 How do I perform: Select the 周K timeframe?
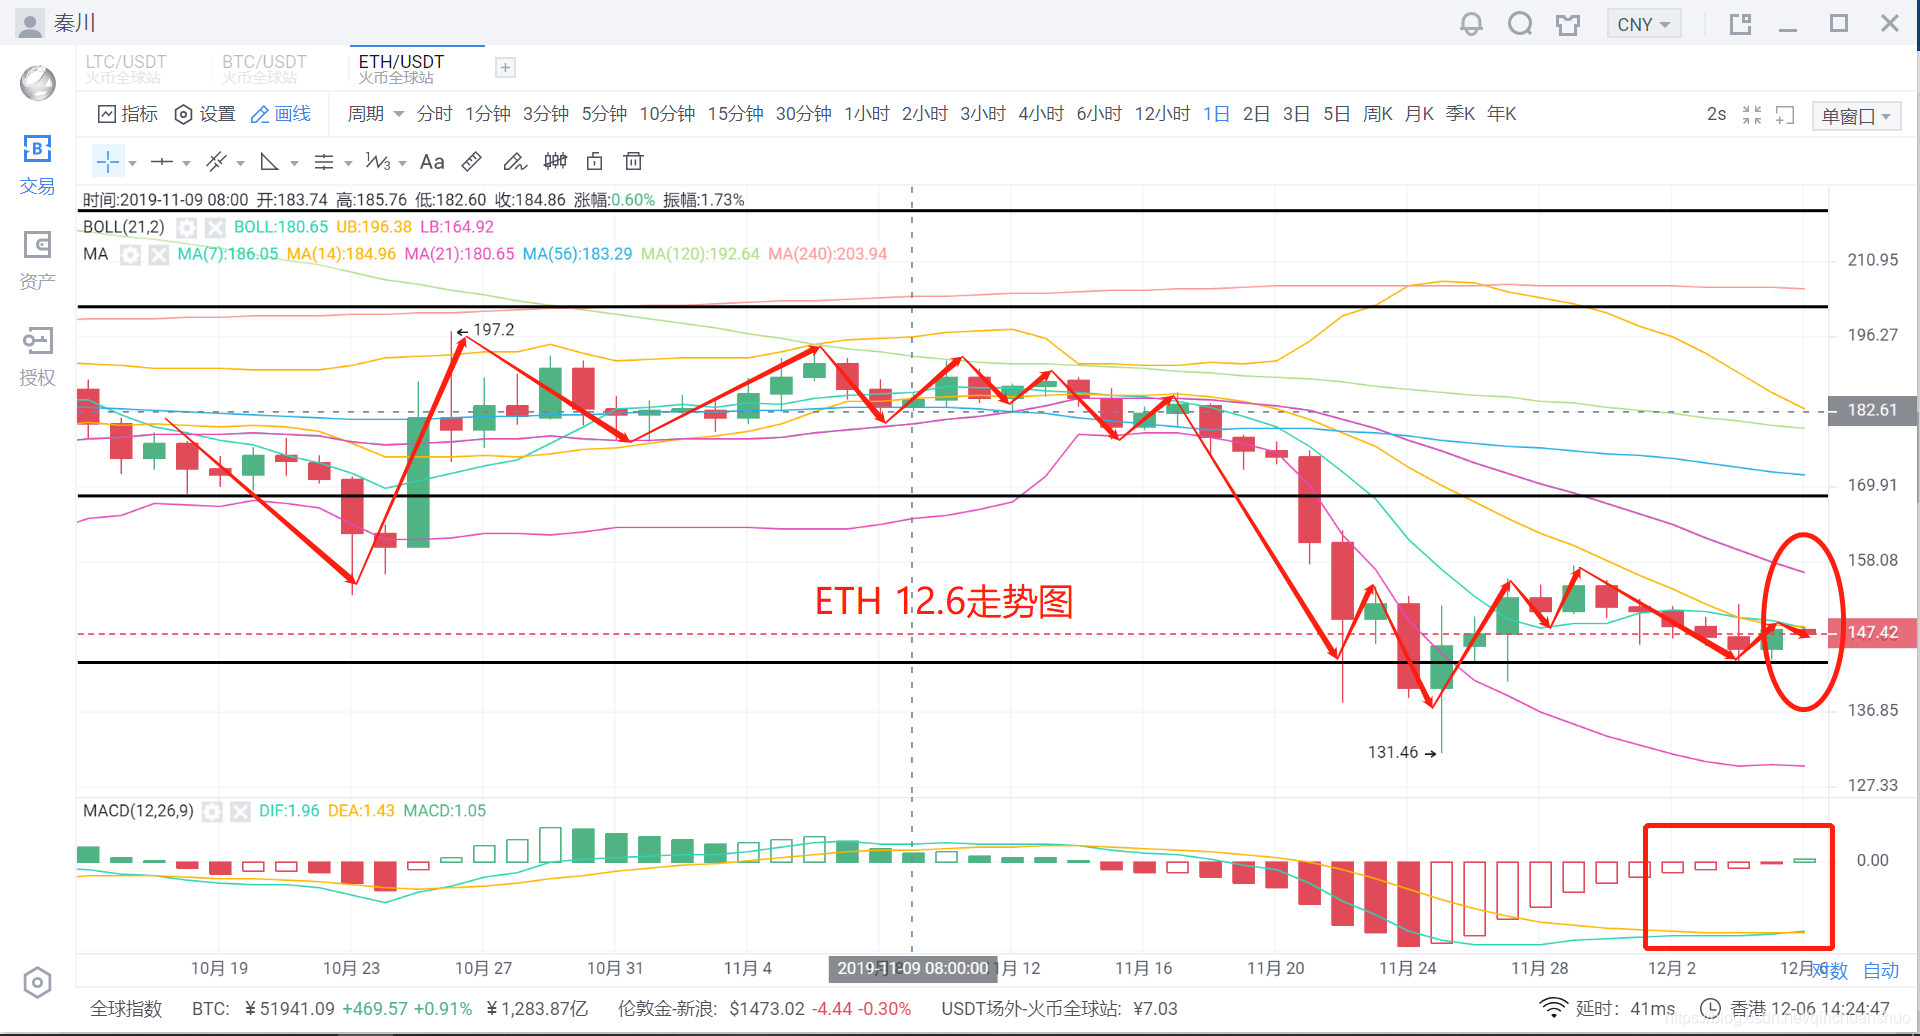click(x=1378, y=114)
